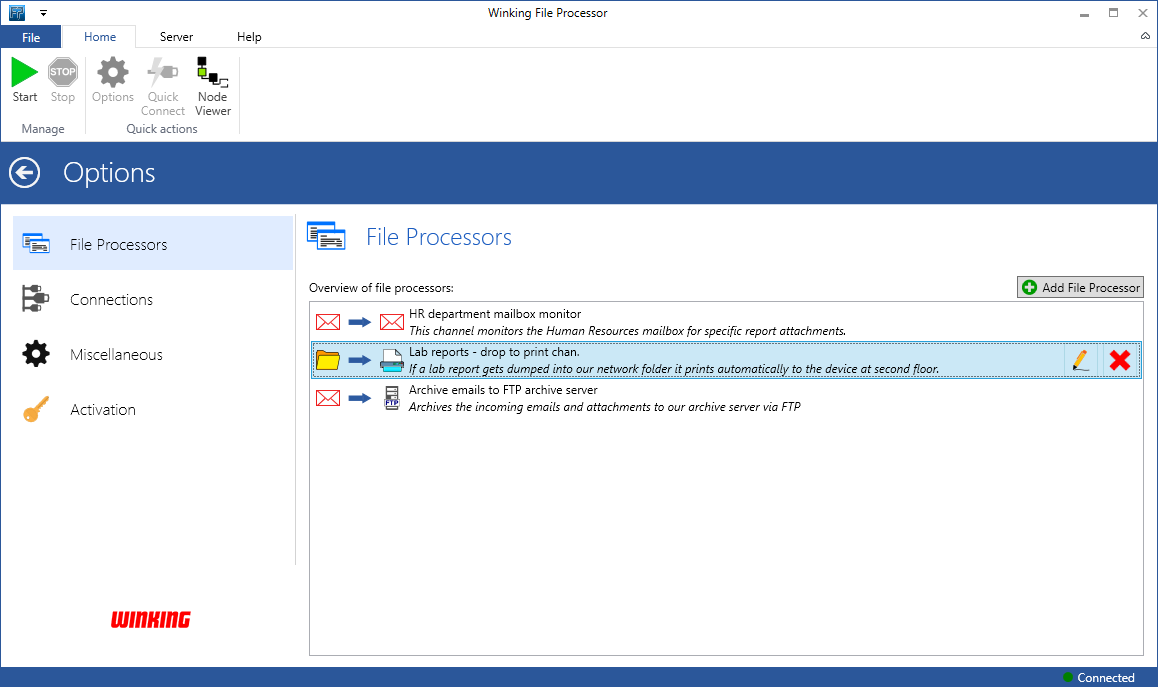Click the Quick Connect plug icon
The width and height of the screenshot is (1158, 687).
(x=162, y=72)
